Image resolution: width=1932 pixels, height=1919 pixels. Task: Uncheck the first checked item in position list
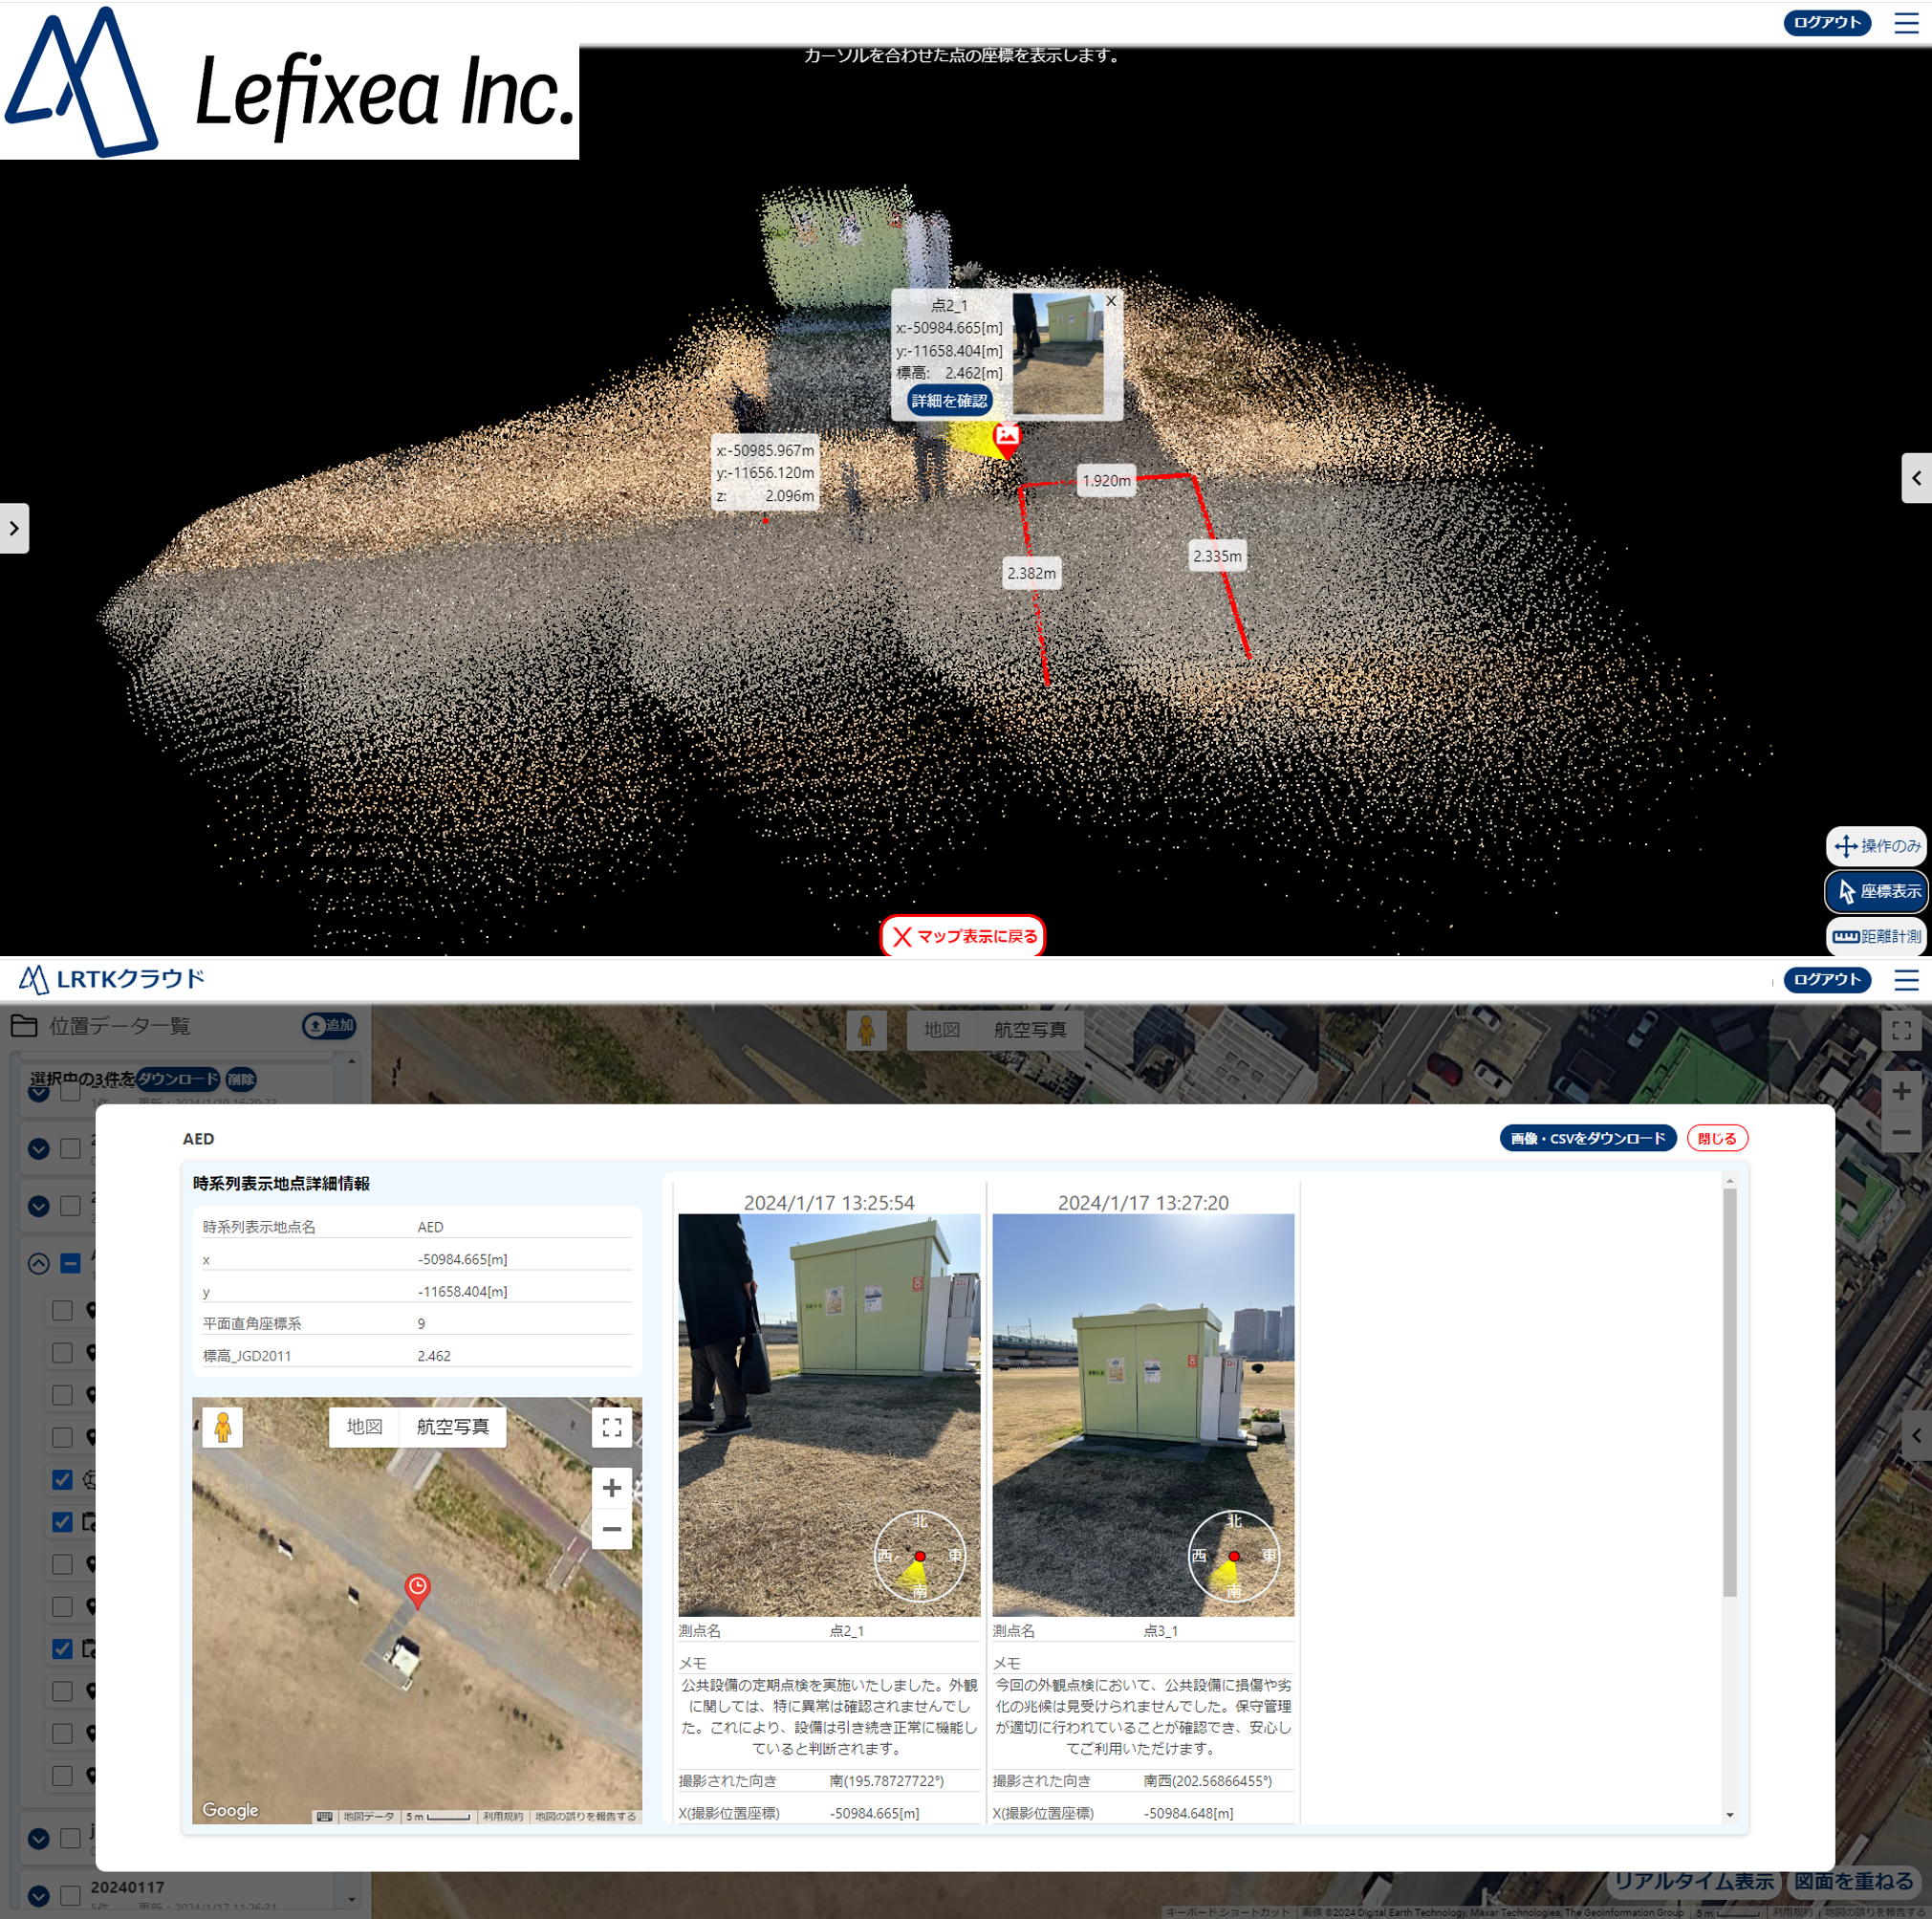pyautogui.click(x=62, y=1479)
